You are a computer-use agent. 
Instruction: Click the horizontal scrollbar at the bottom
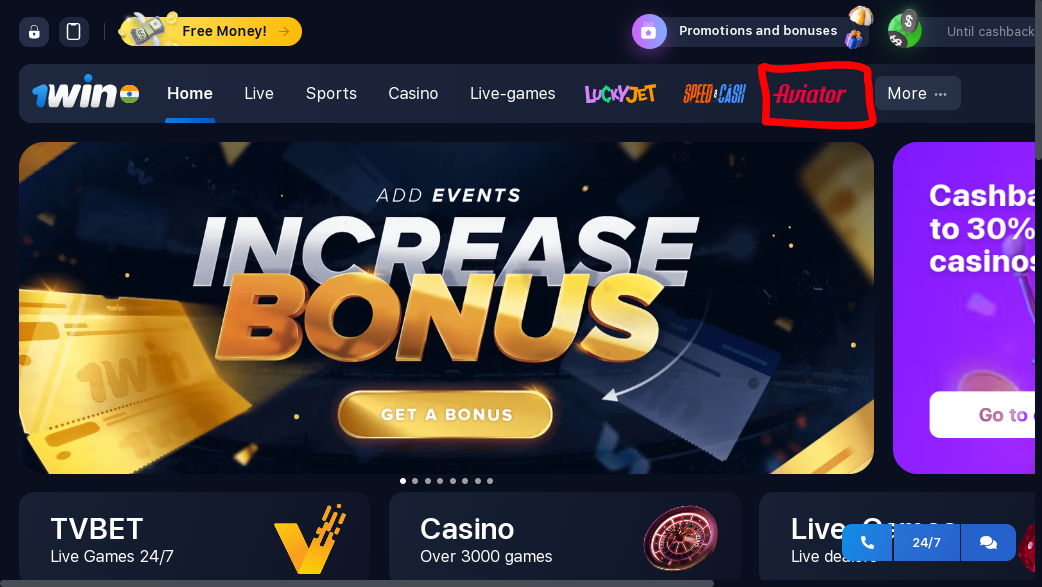click(357, 584)
